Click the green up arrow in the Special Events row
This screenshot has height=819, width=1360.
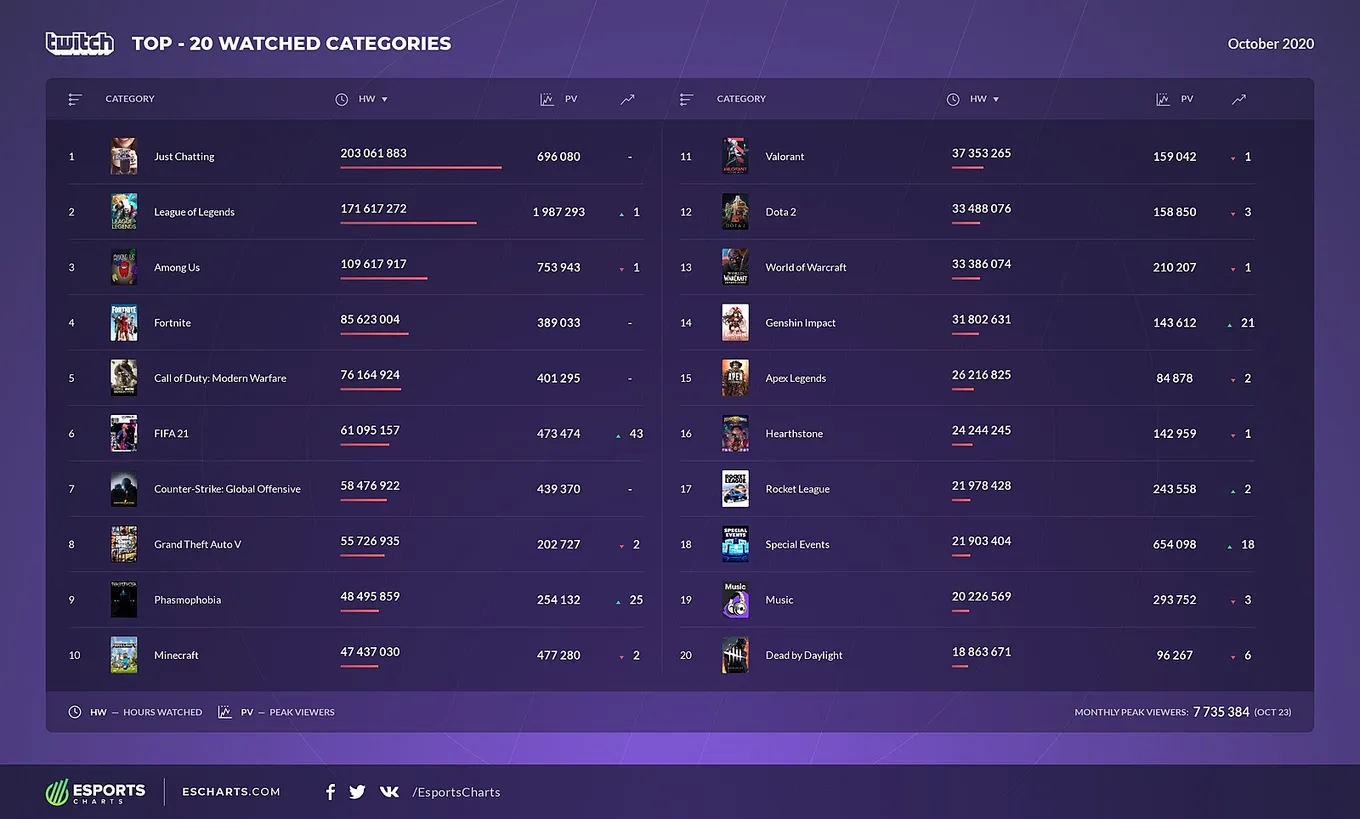pos(1230,546)
